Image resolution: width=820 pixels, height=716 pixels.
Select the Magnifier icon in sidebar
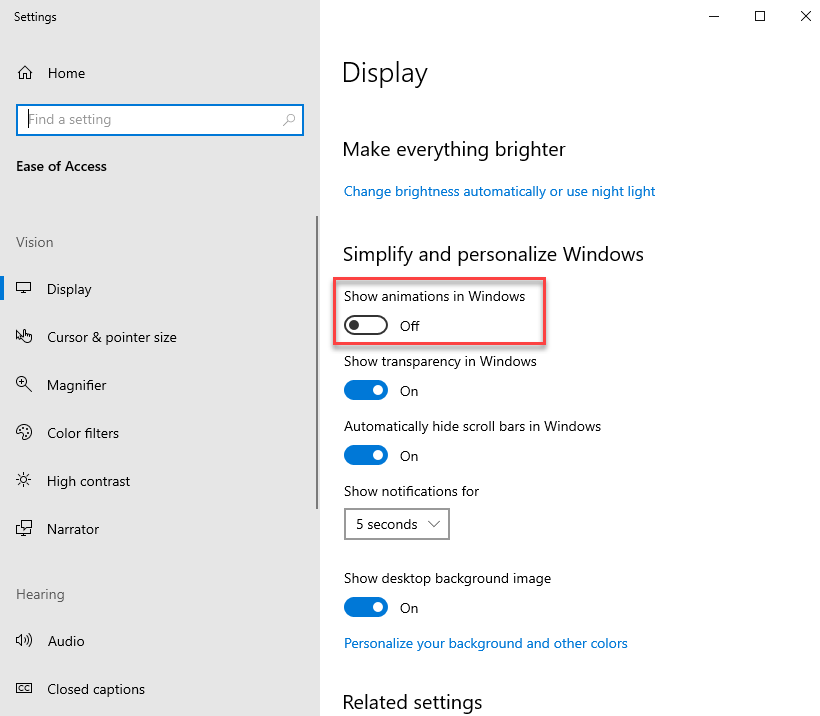pos(24,384)
